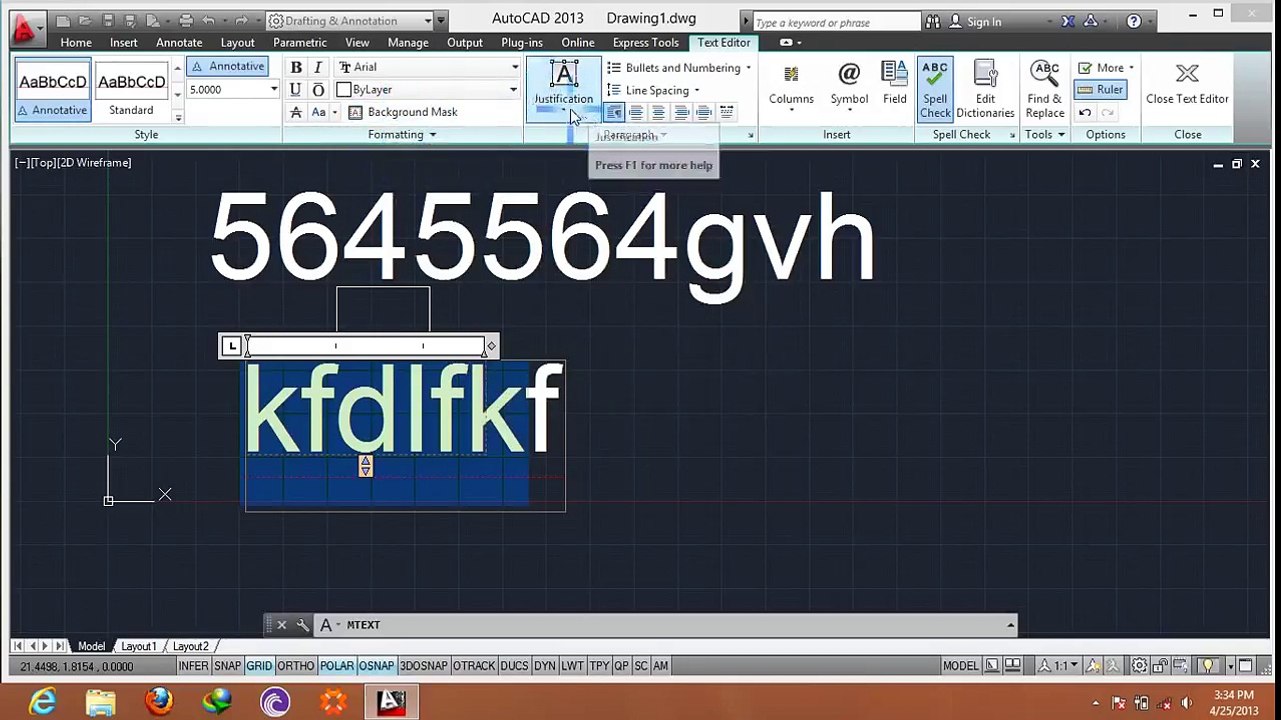
Task: Click the search keyword input box
Action: click(x=835, y=22)
